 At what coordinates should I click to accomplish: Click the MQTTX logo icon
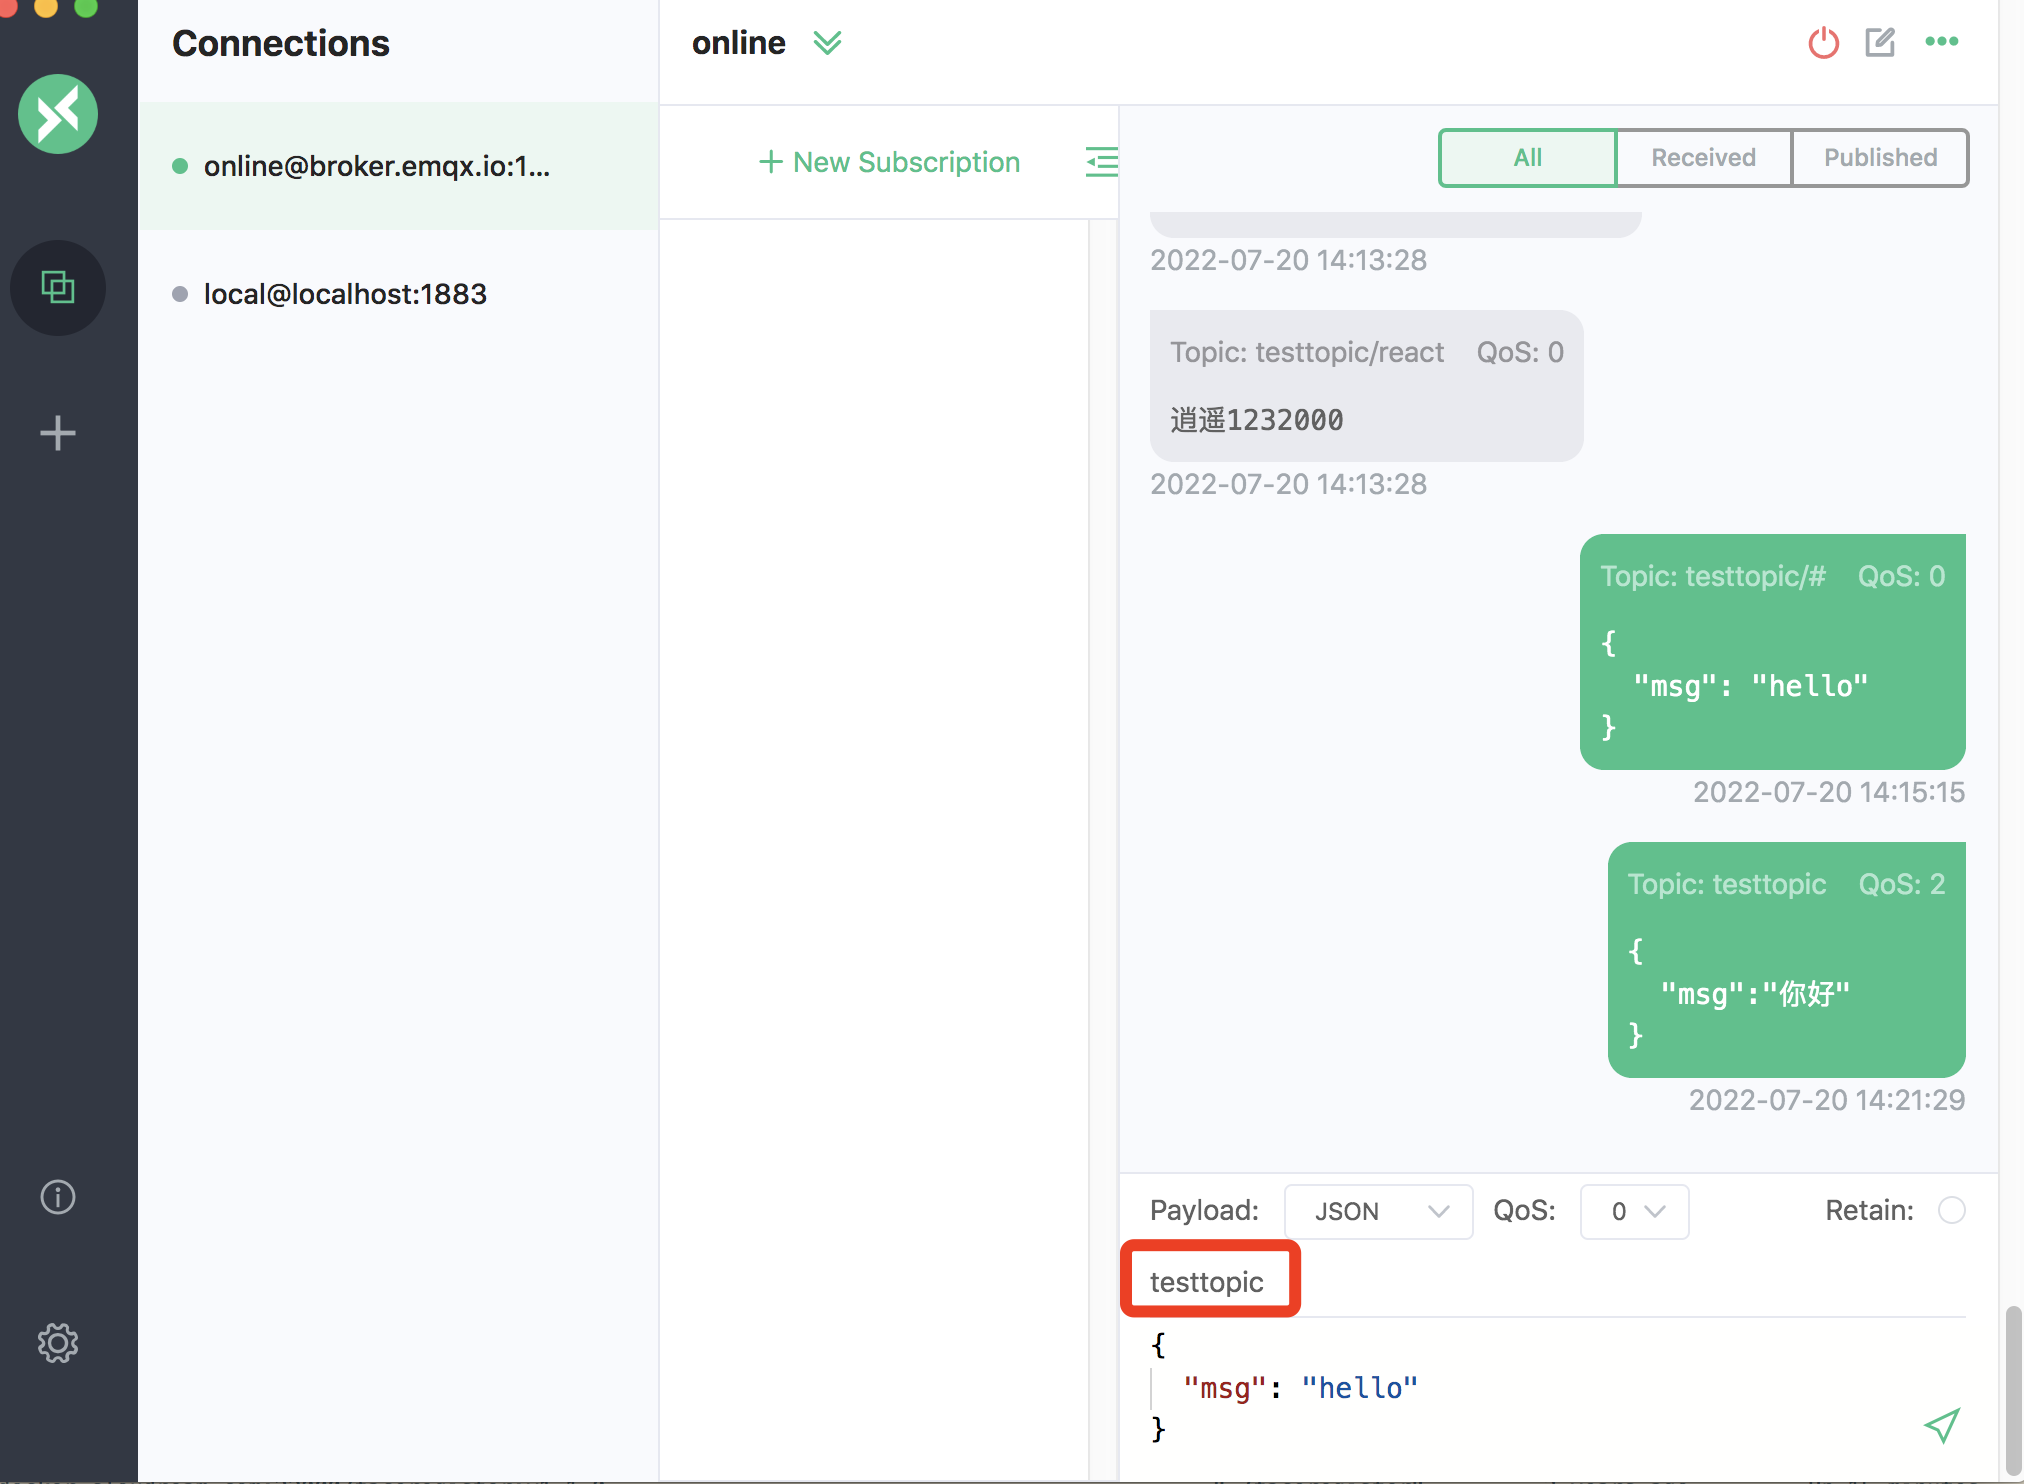click(58, 114)
